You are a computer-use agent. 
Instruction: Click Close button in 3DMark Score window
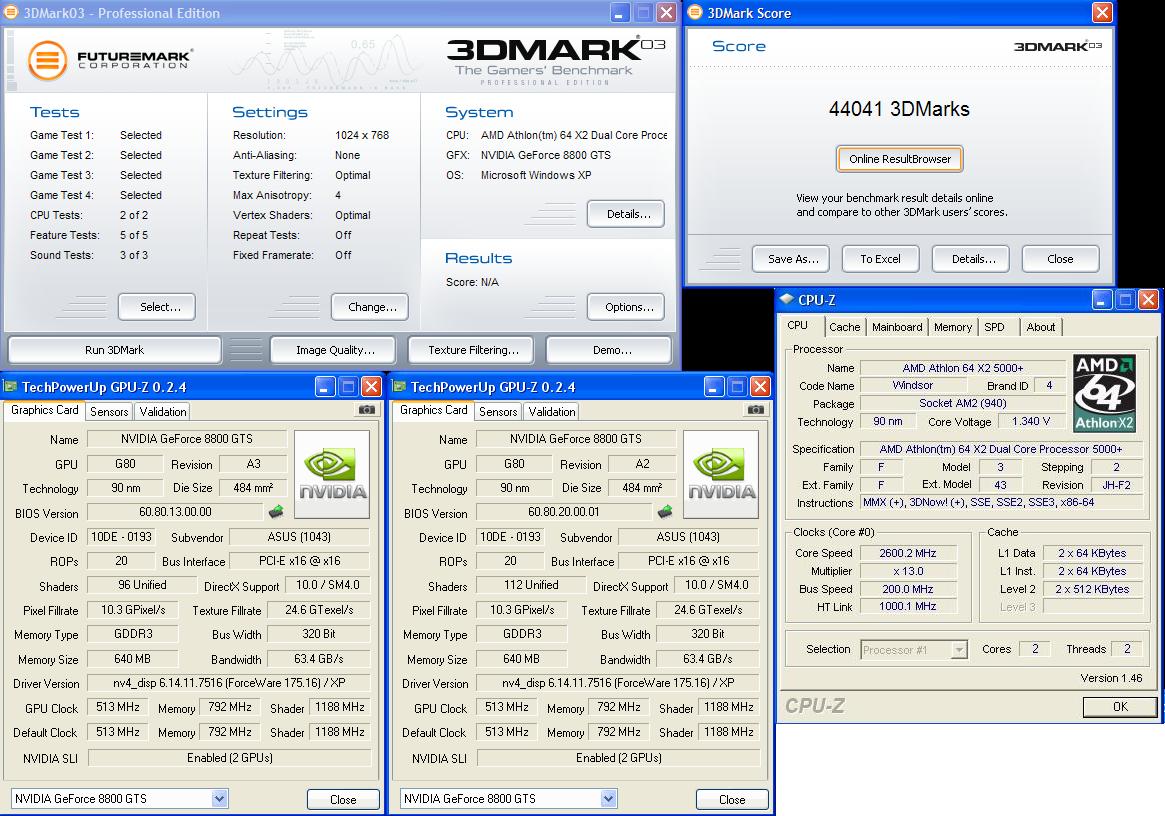pos(1060,259)
